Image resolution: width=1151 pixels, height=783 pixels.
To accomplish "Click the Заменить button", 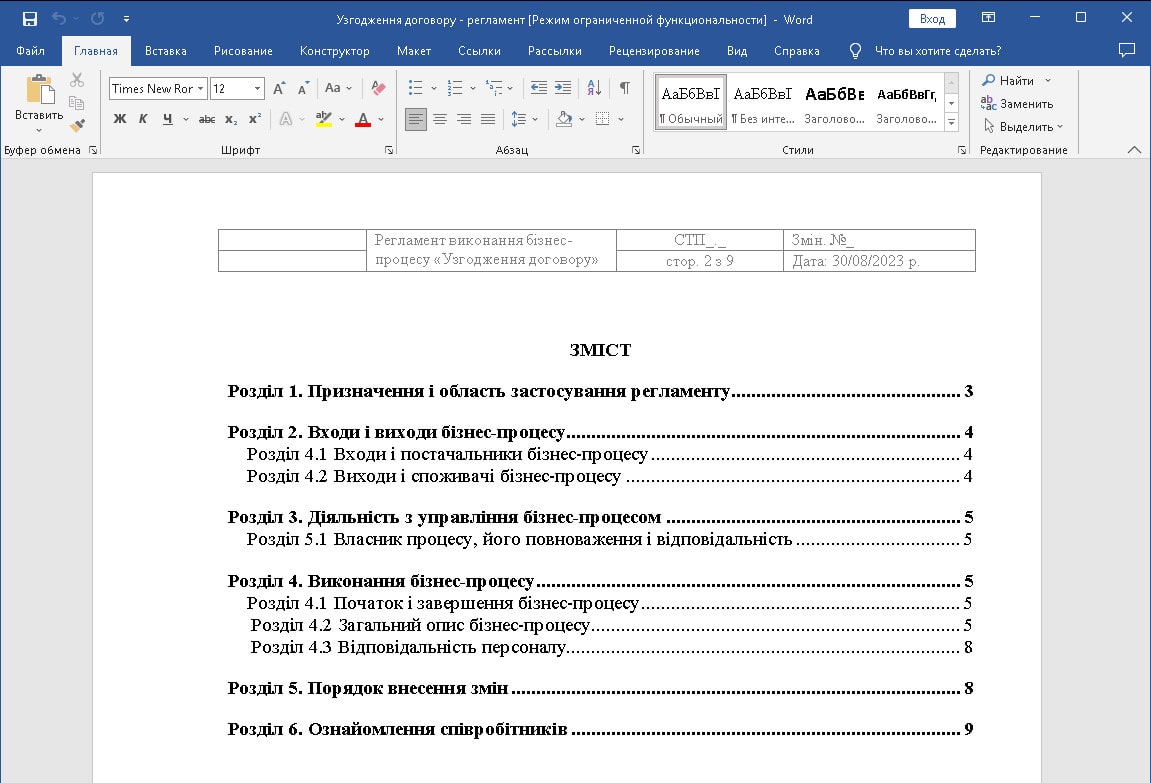I will click(x=1017, y=103).
